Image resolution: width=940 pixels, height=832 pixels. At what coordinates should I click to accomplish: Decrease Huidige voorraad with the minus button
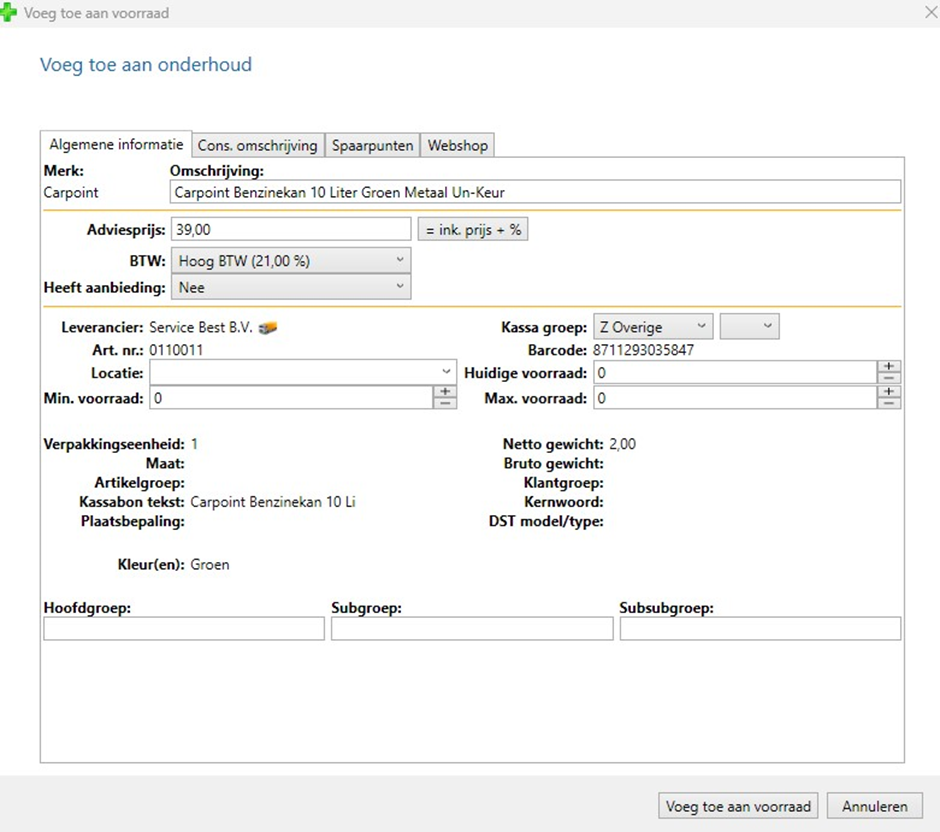(x=889, y=378)
